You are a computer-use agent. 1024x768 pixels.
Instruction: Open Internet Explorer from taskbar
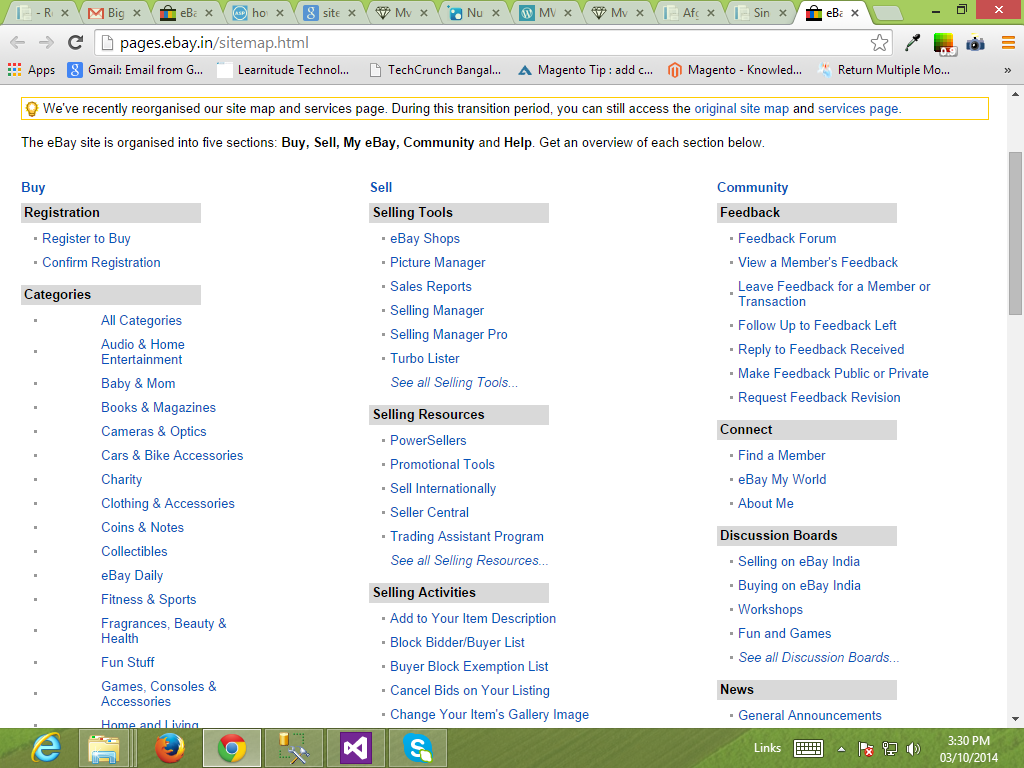click(x=47, y=748)
